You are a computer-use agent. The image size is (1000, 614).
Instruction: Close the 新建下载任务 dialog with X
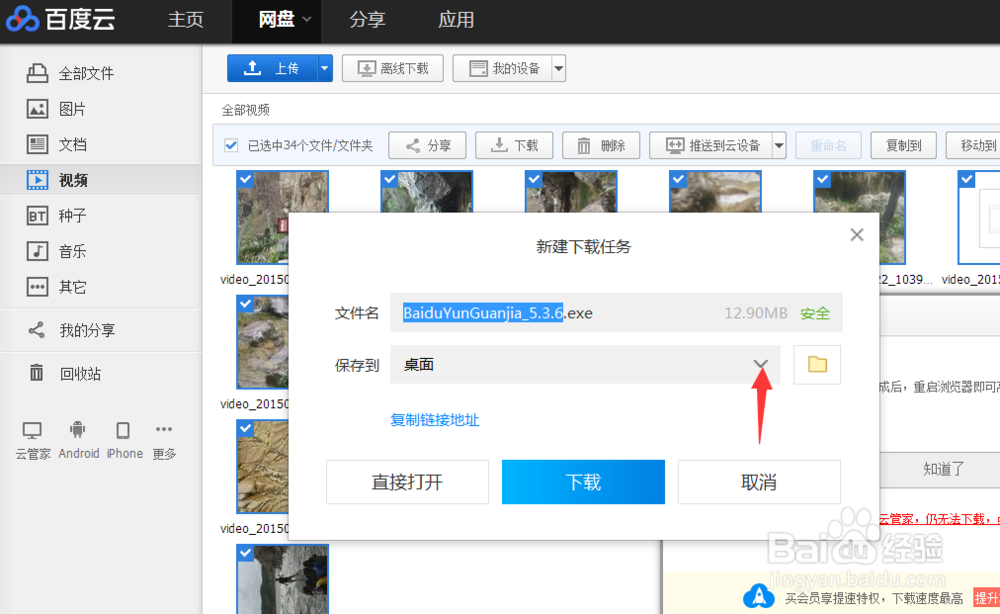coord(857,235)
